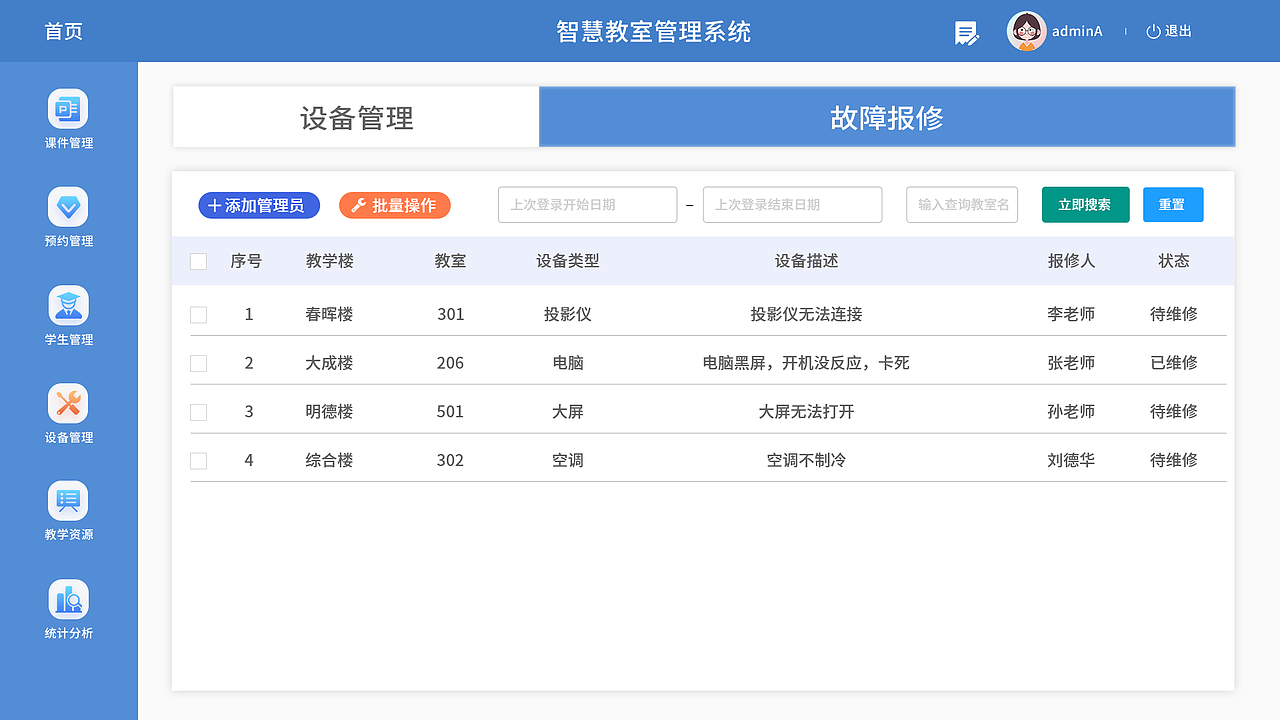Viewport: 1280px width, 720px height.
Task: Click the 大屏 device type cell
Action: coord(568,411)
